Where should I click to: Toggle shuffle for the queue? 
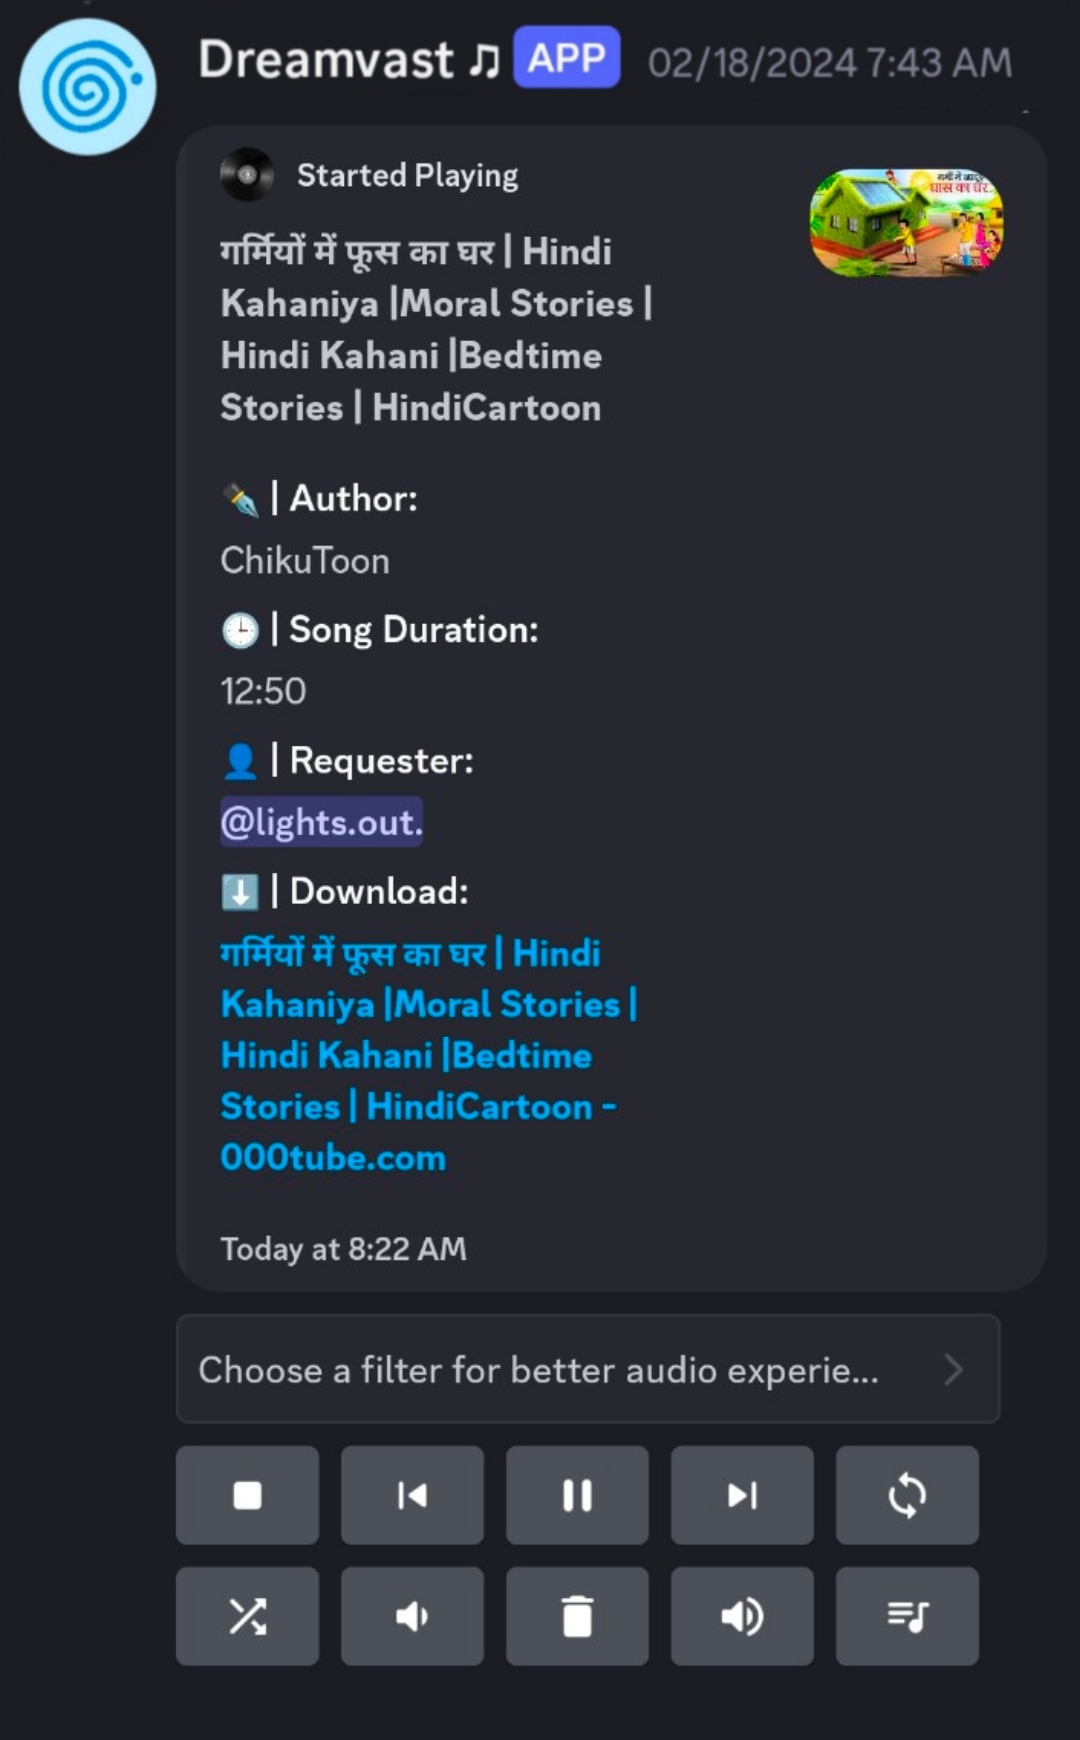(247, 1616)
